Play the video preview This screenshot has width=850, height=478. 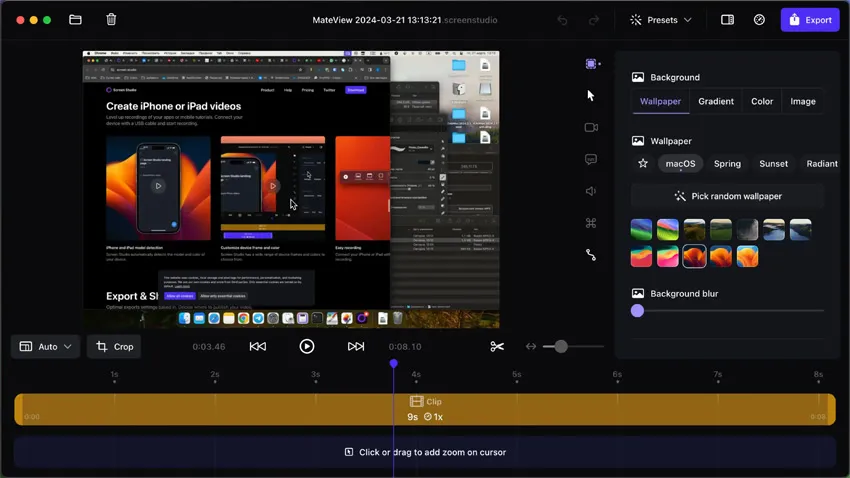click(307, 346)
